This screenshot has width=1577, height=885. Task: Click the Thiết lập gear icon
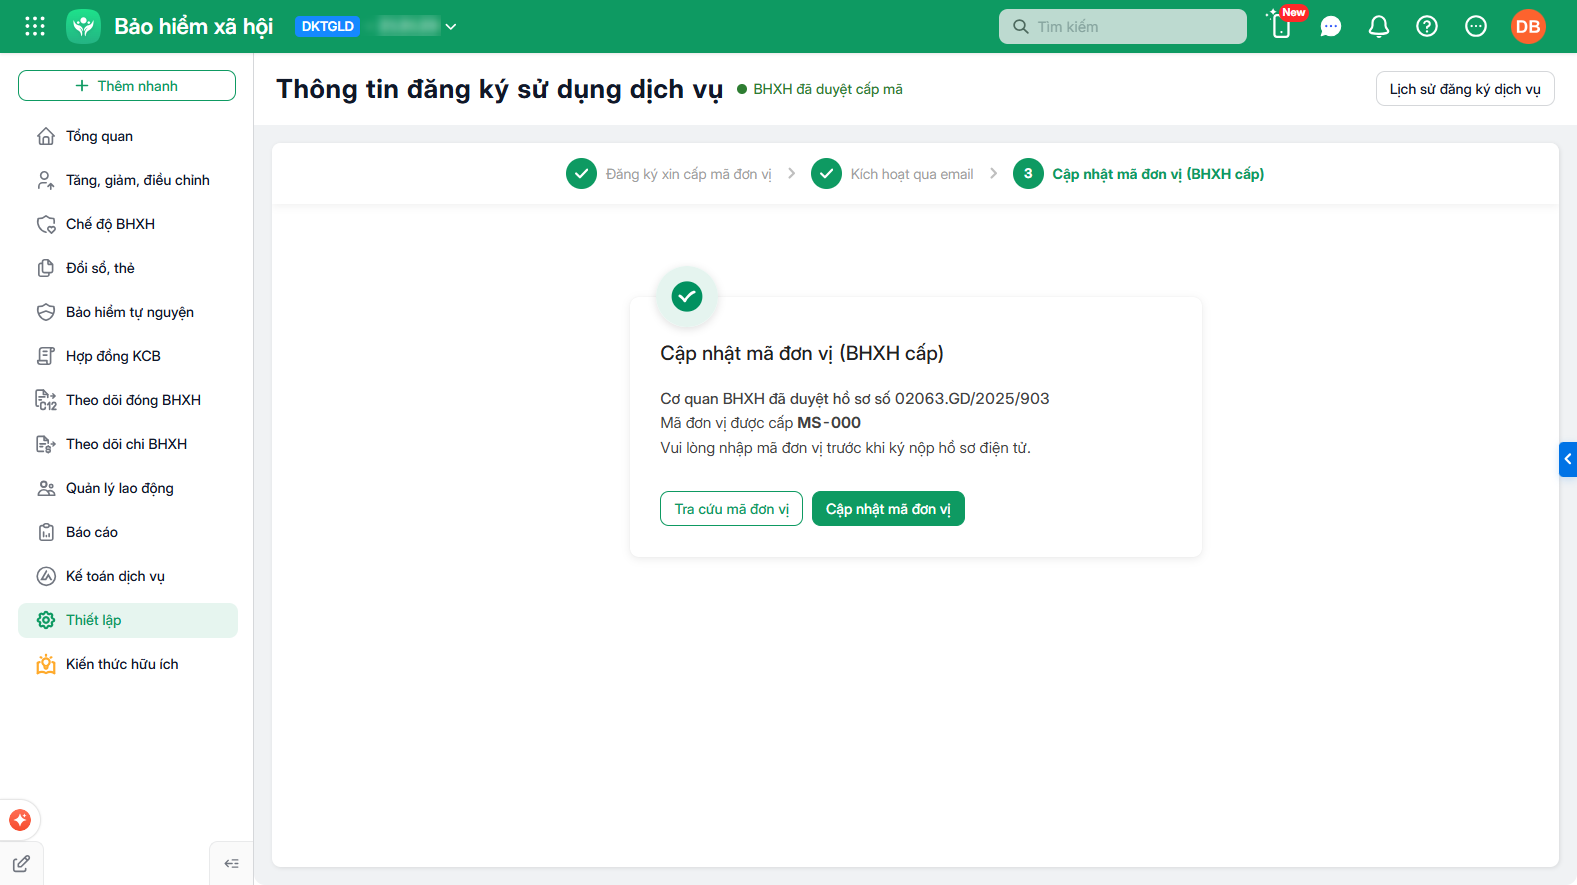coord(46,620)
